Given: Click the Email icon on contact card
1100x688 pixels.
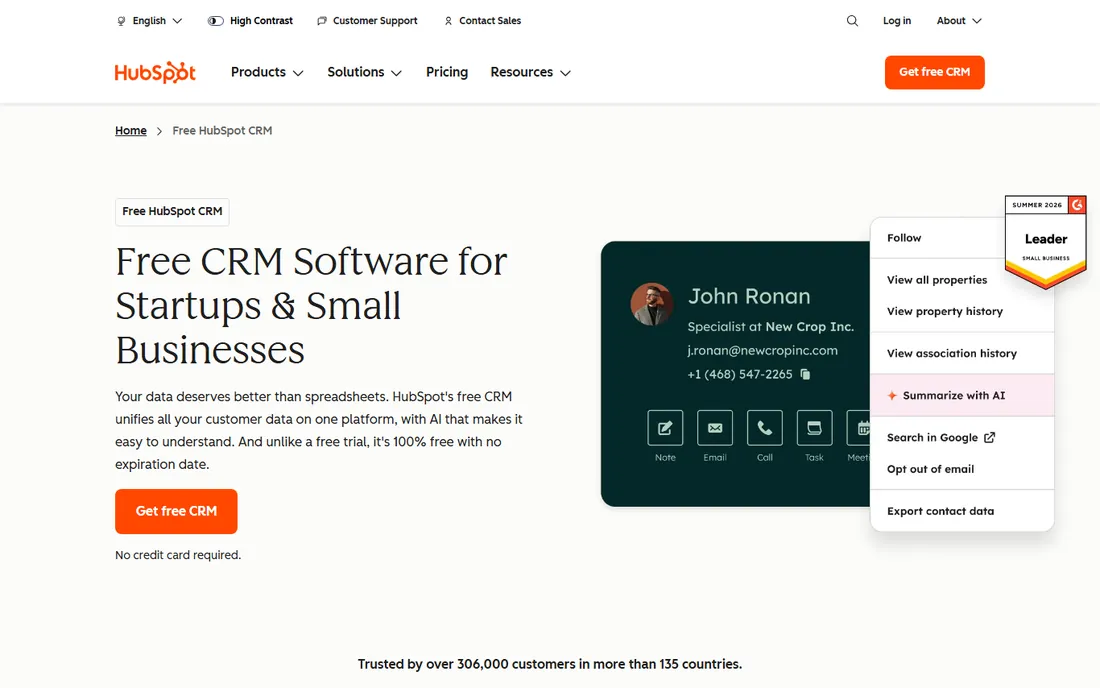Looking at the screenshot, I should 715,428.
